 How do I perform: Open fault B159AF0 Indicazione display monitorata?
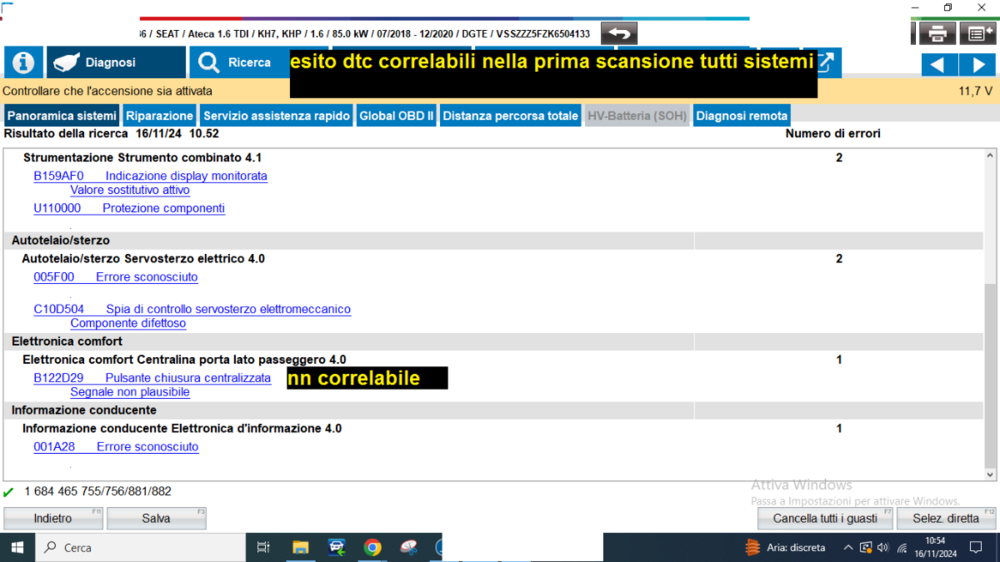coord(151,176)
